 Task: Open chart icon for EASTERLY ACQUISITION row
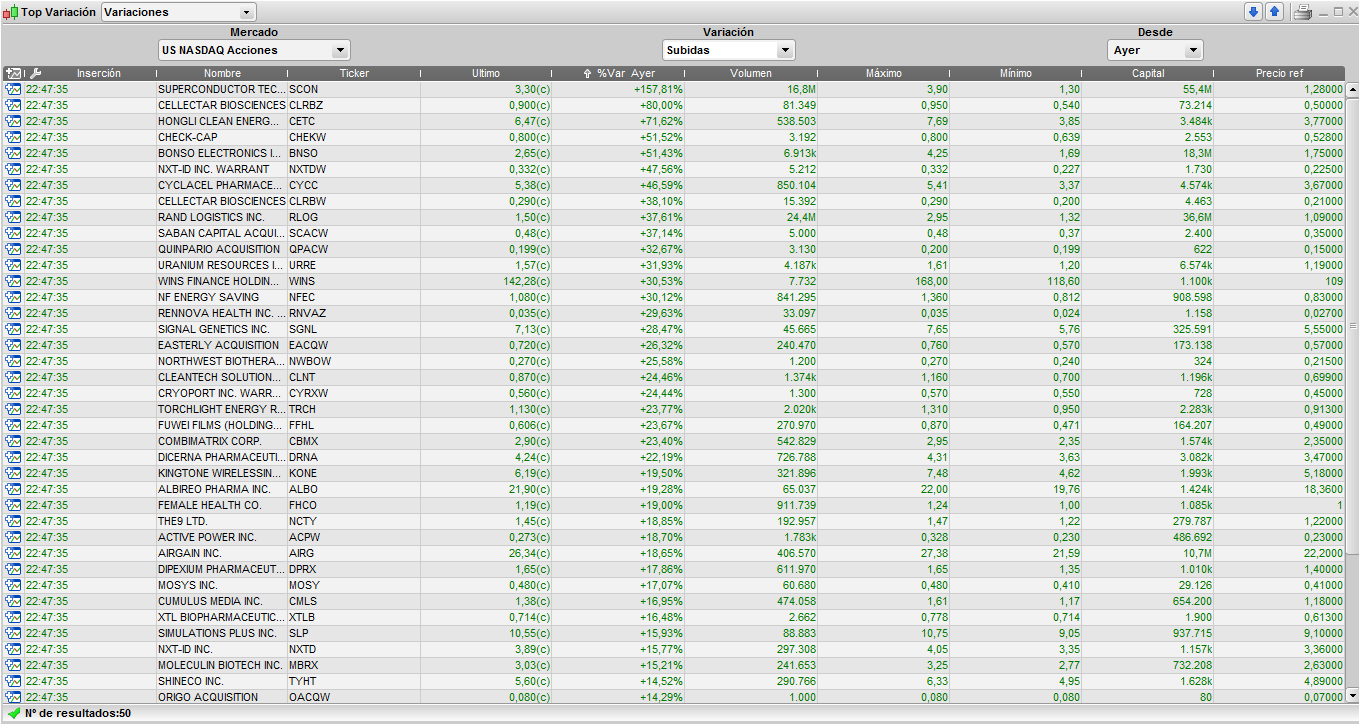click(13, 345)
